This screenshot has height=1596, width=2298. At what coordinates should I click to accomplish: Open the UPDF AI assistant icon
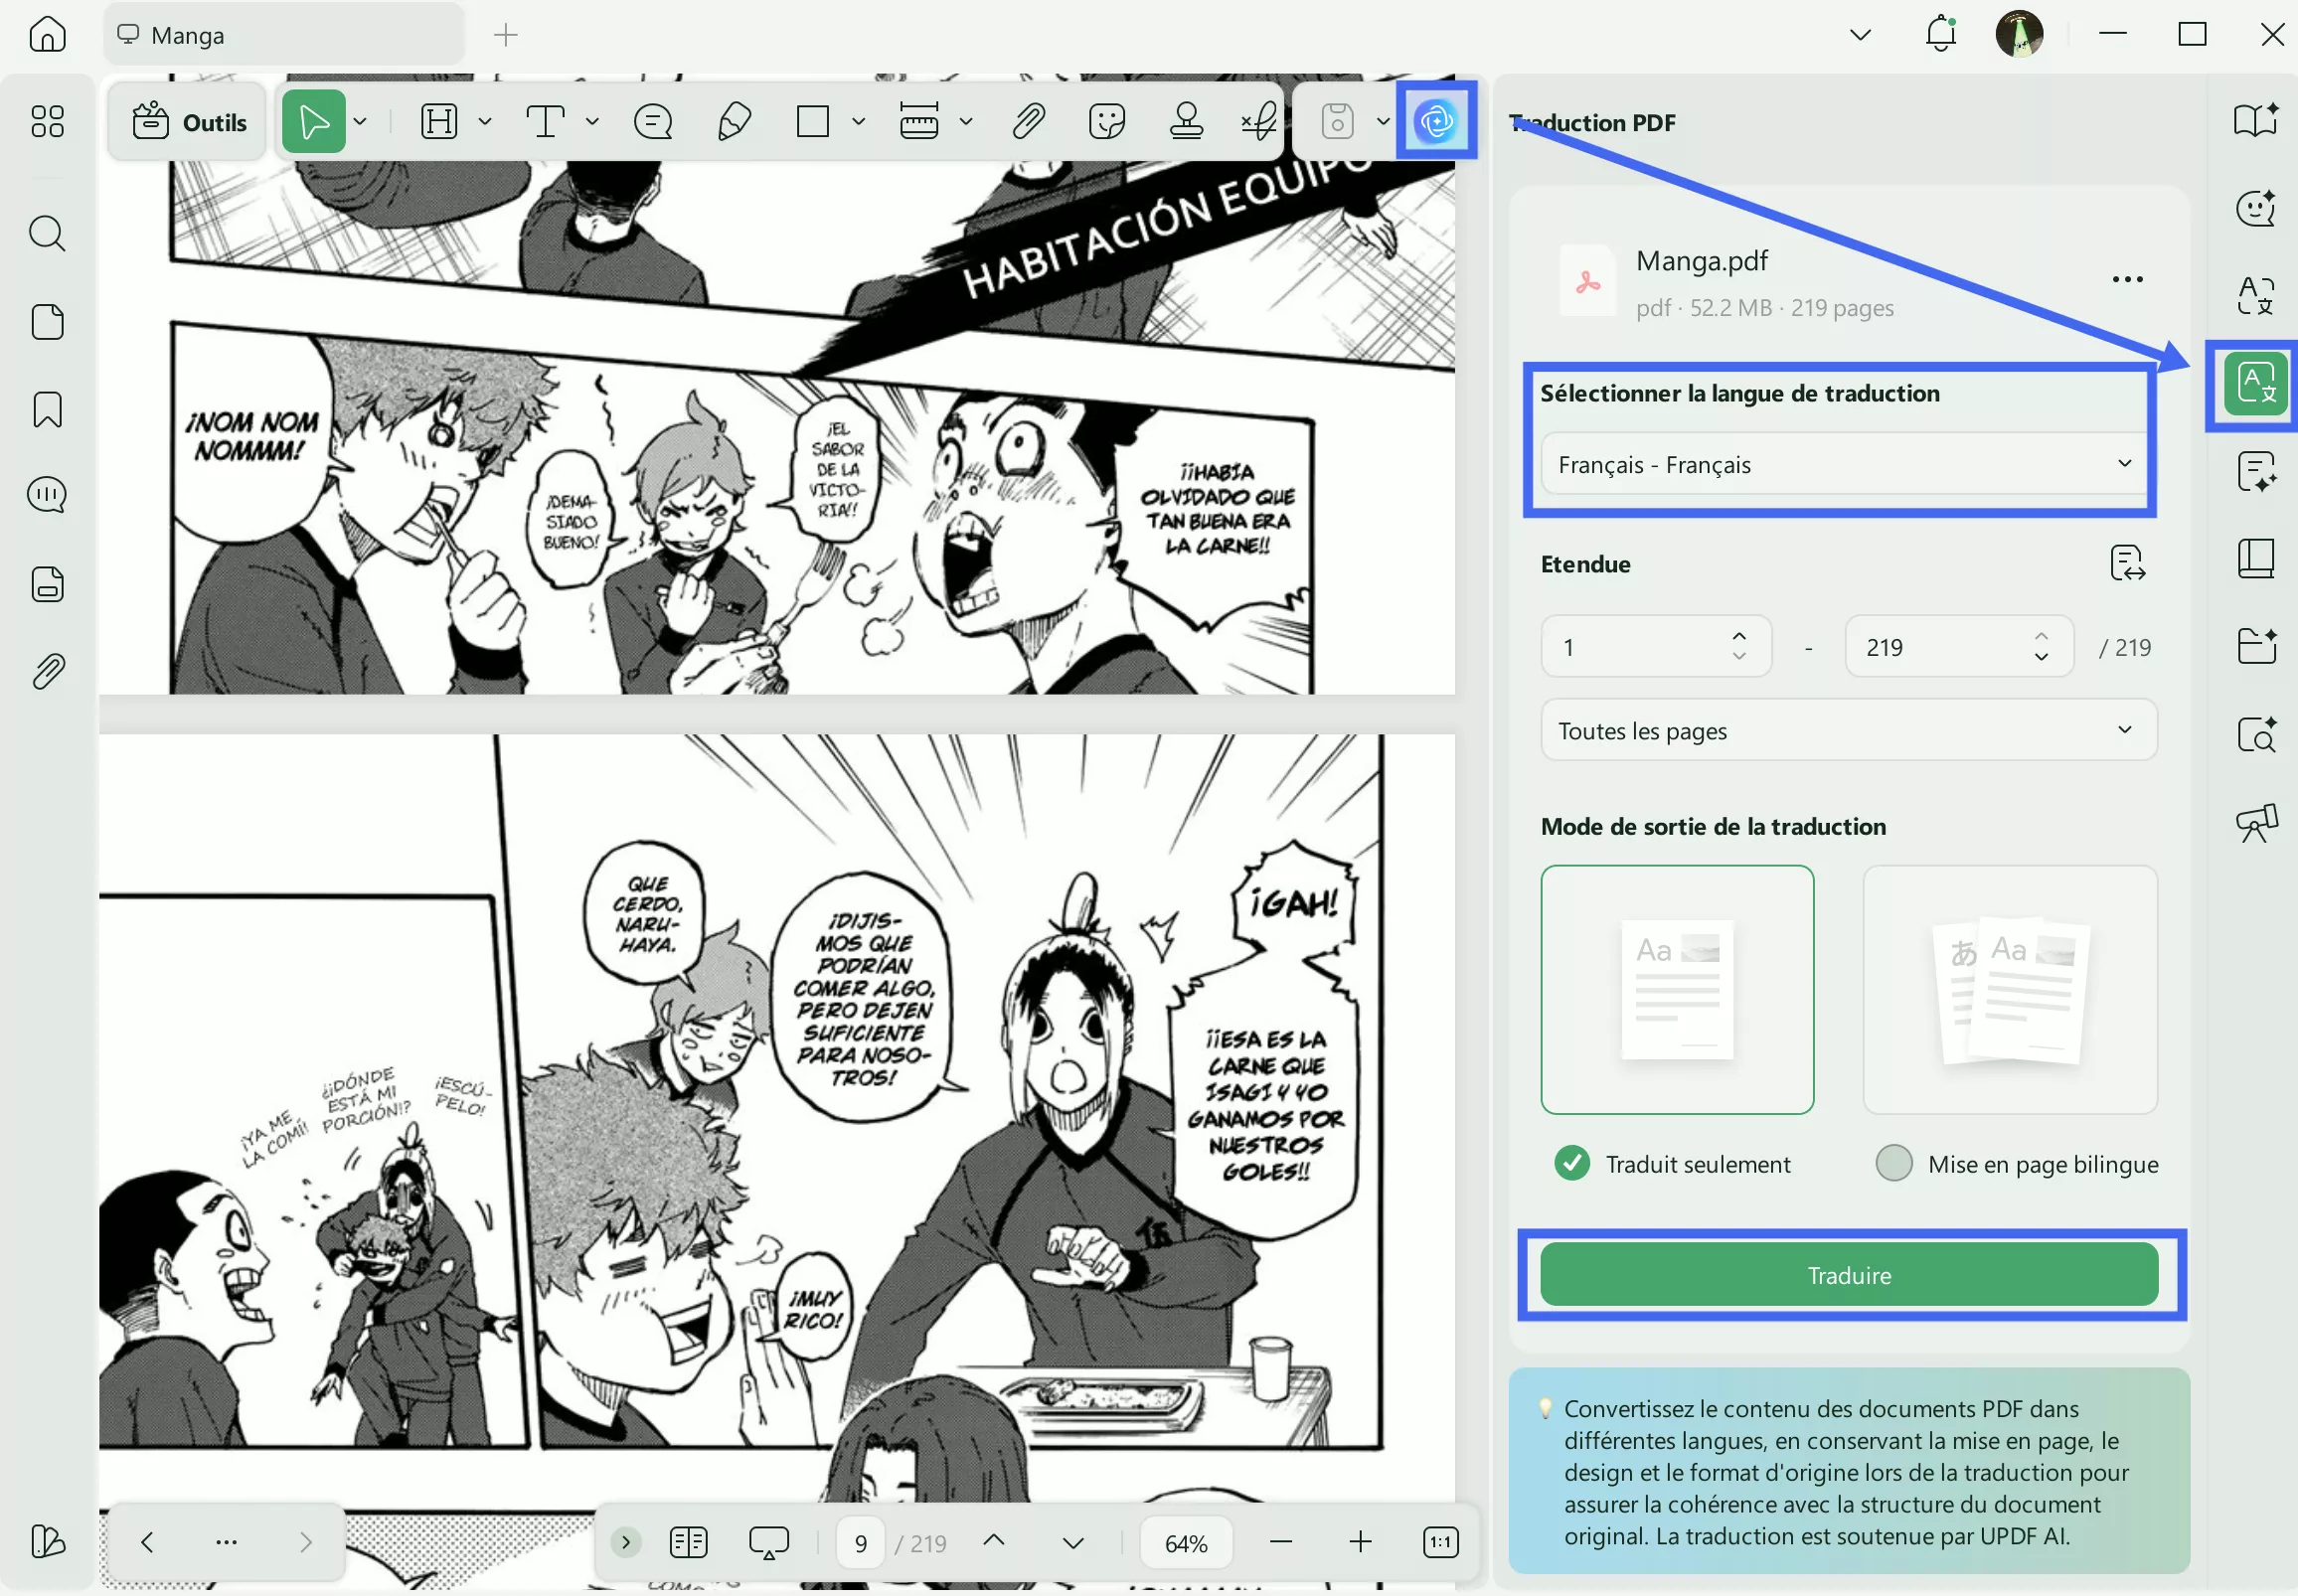tap(1435, 120)
